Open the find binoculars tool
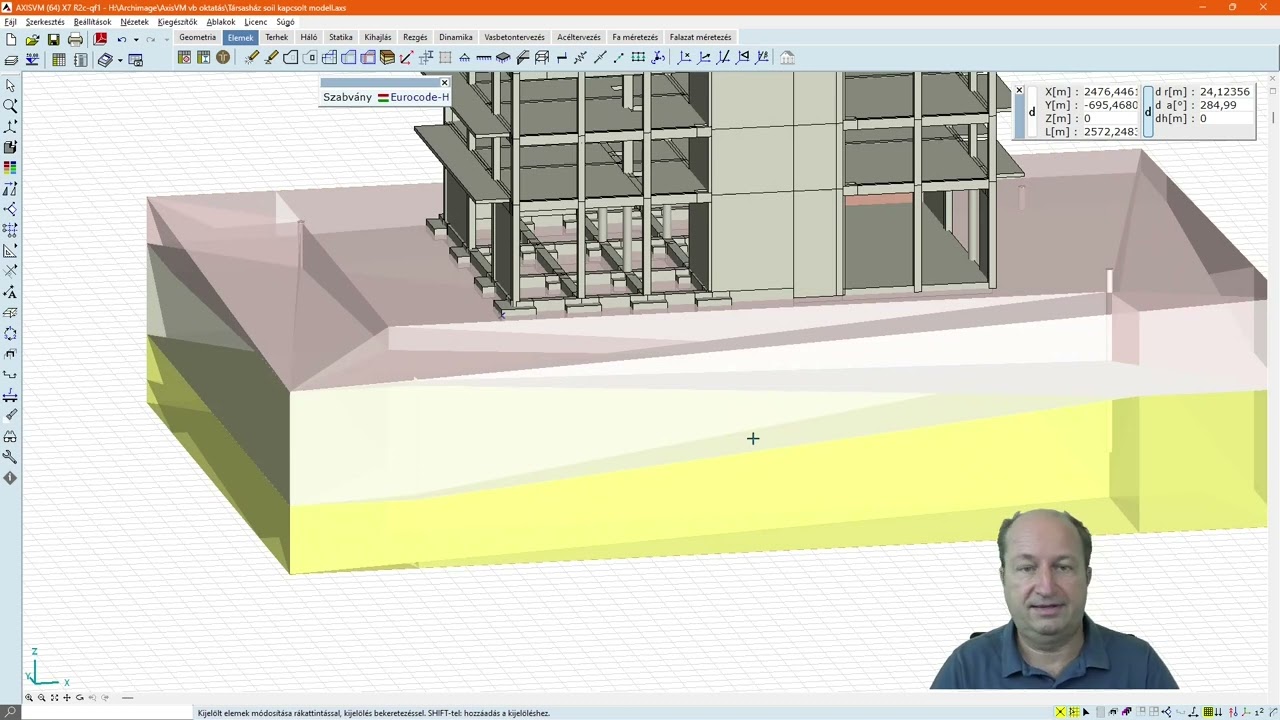Image resolution: width=1280 pixels, height=720 pixels. (10, 437)
